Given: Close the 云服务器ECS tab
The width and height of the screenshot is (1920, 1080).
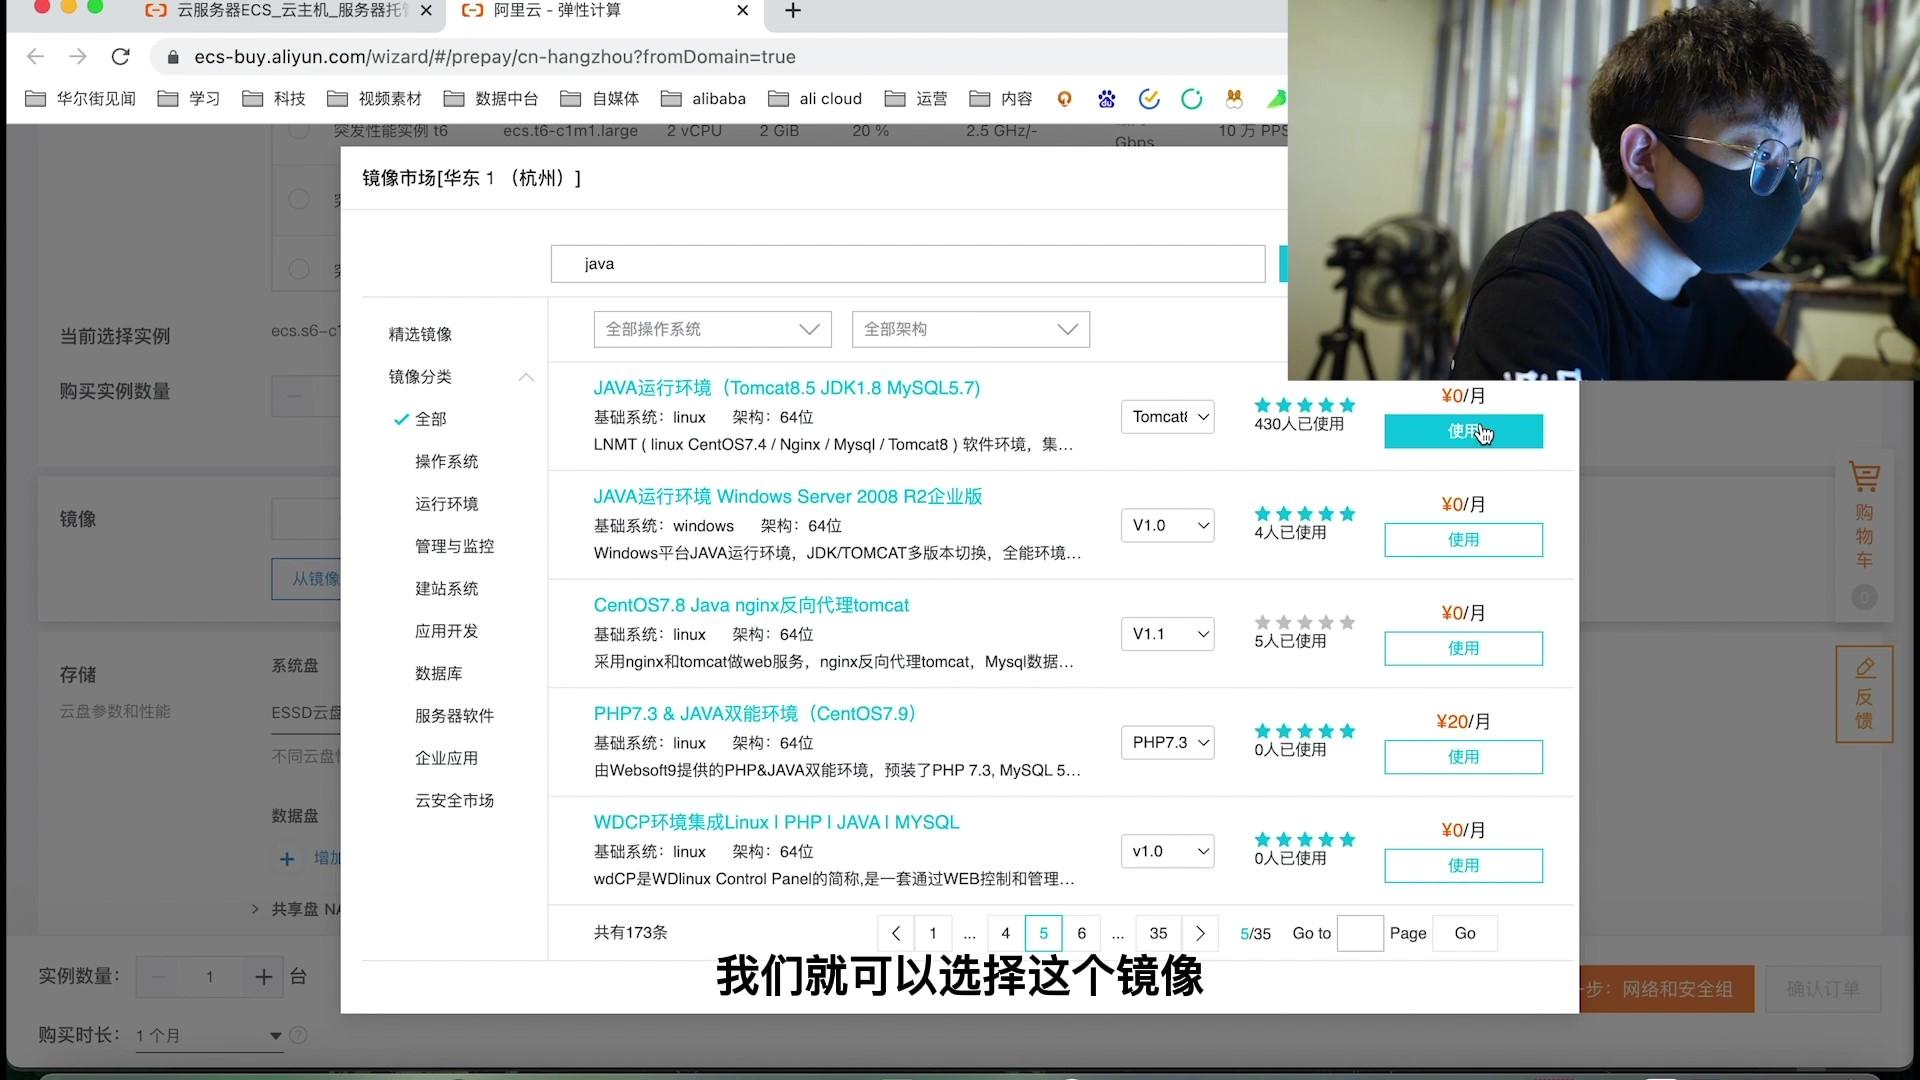Looking at the screenshot, I should pyautogui.click(x=426, y=10).
